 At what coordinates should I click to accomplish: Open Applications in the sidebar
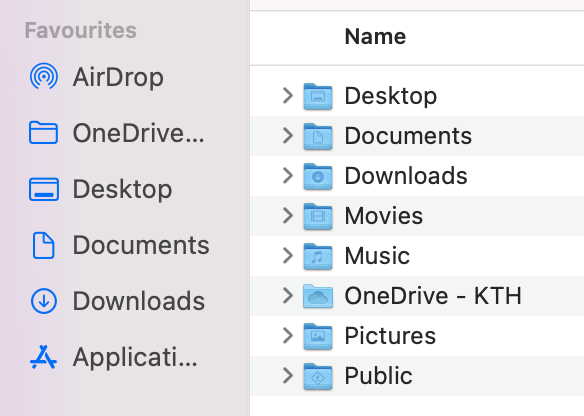click(114, 357)
